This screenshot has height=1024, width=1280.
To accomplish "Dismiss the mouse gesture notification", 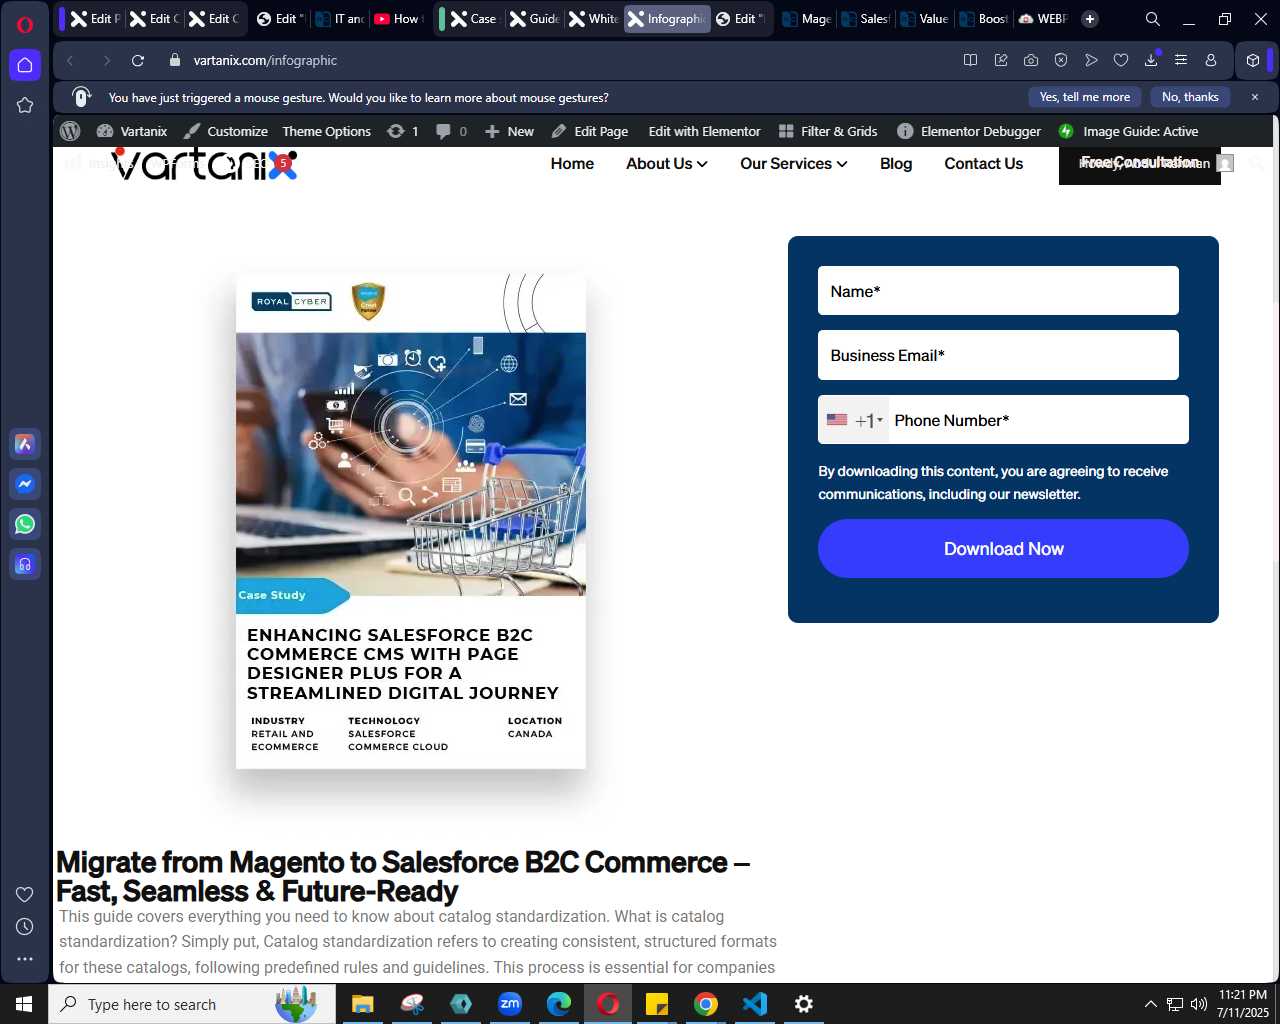I will [1255, 97].
